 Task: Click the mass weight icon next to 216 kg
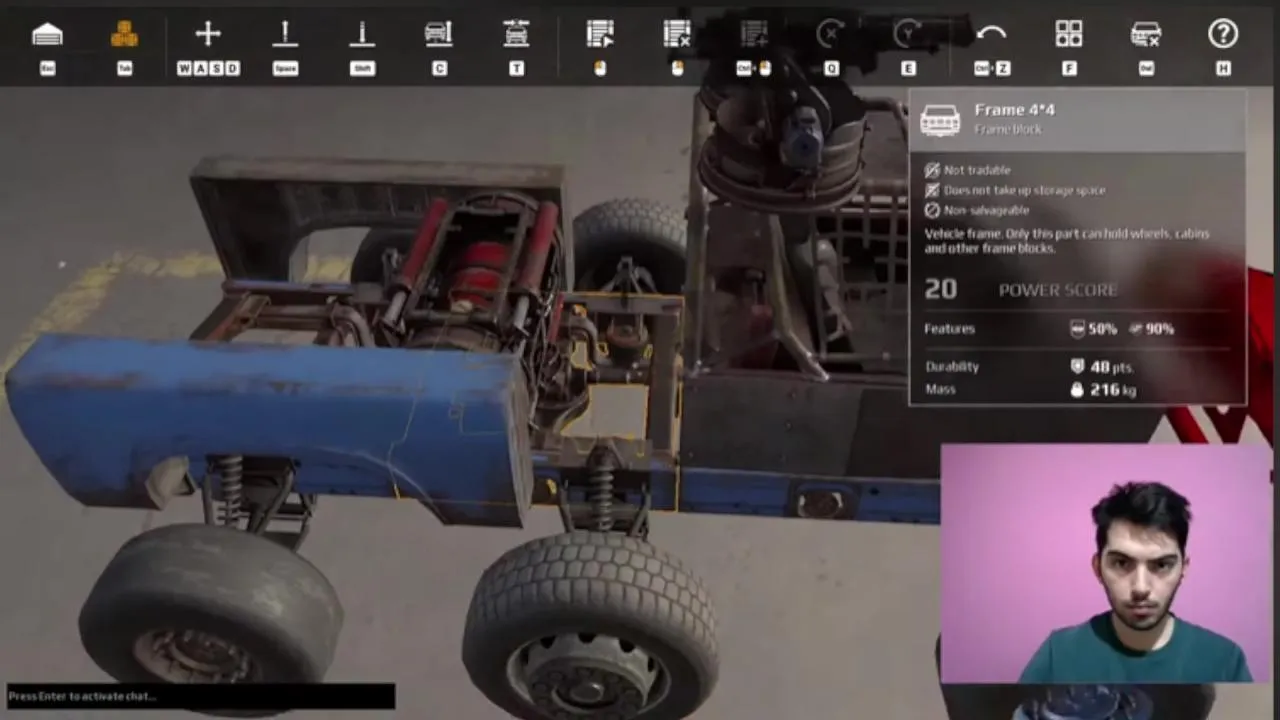coord(1077,390)
